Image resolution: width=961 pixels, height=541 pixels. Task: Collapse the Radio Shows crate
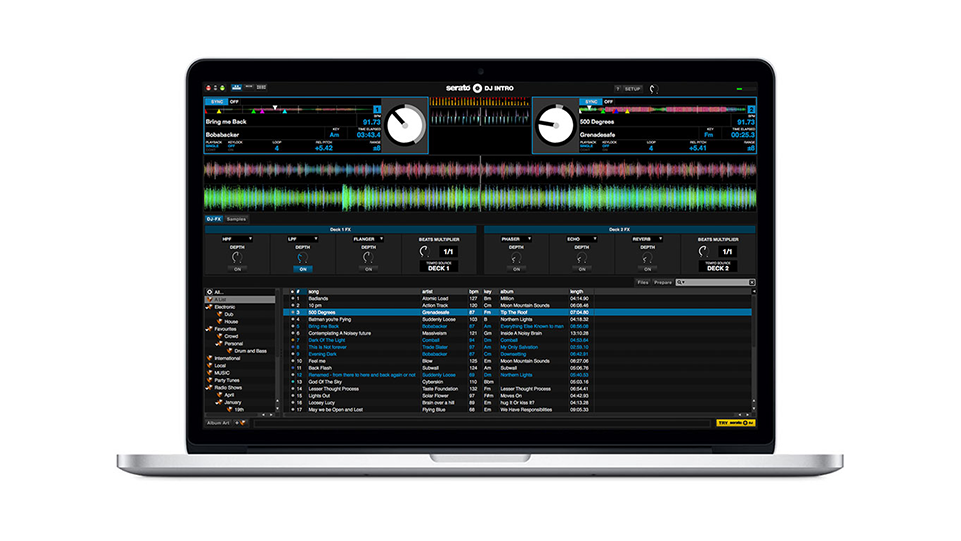point(209,388)
